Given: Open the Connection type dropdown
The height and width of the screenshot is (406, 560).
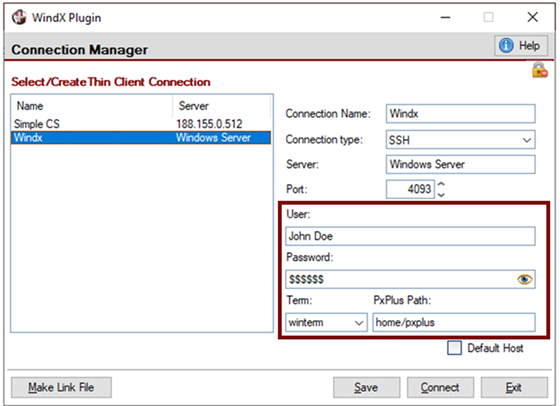Looking at the screenshot, I should tap(460, 140).
